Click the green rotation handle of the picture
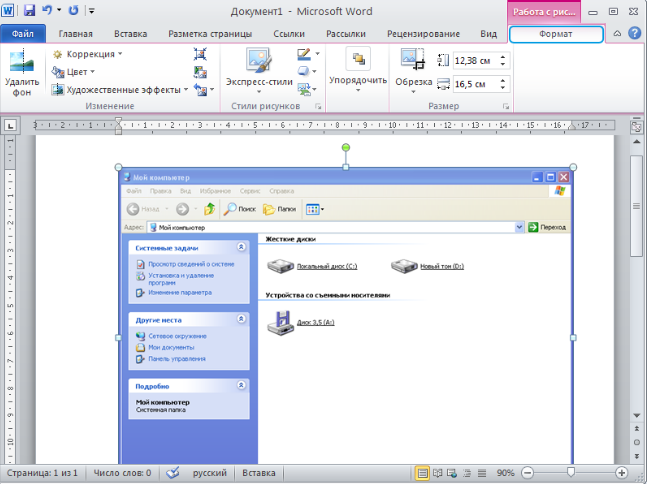Viewport: 647px width, 484px height. (346, 147)
